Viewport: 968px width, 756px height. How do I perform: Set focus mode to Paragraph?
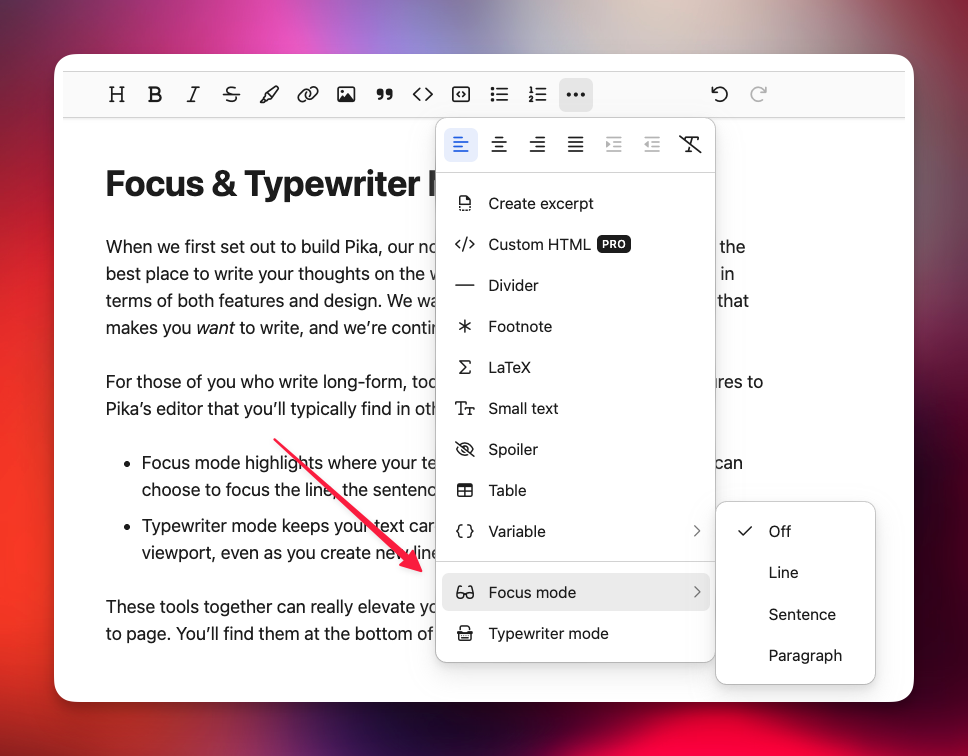pos(795,655)
